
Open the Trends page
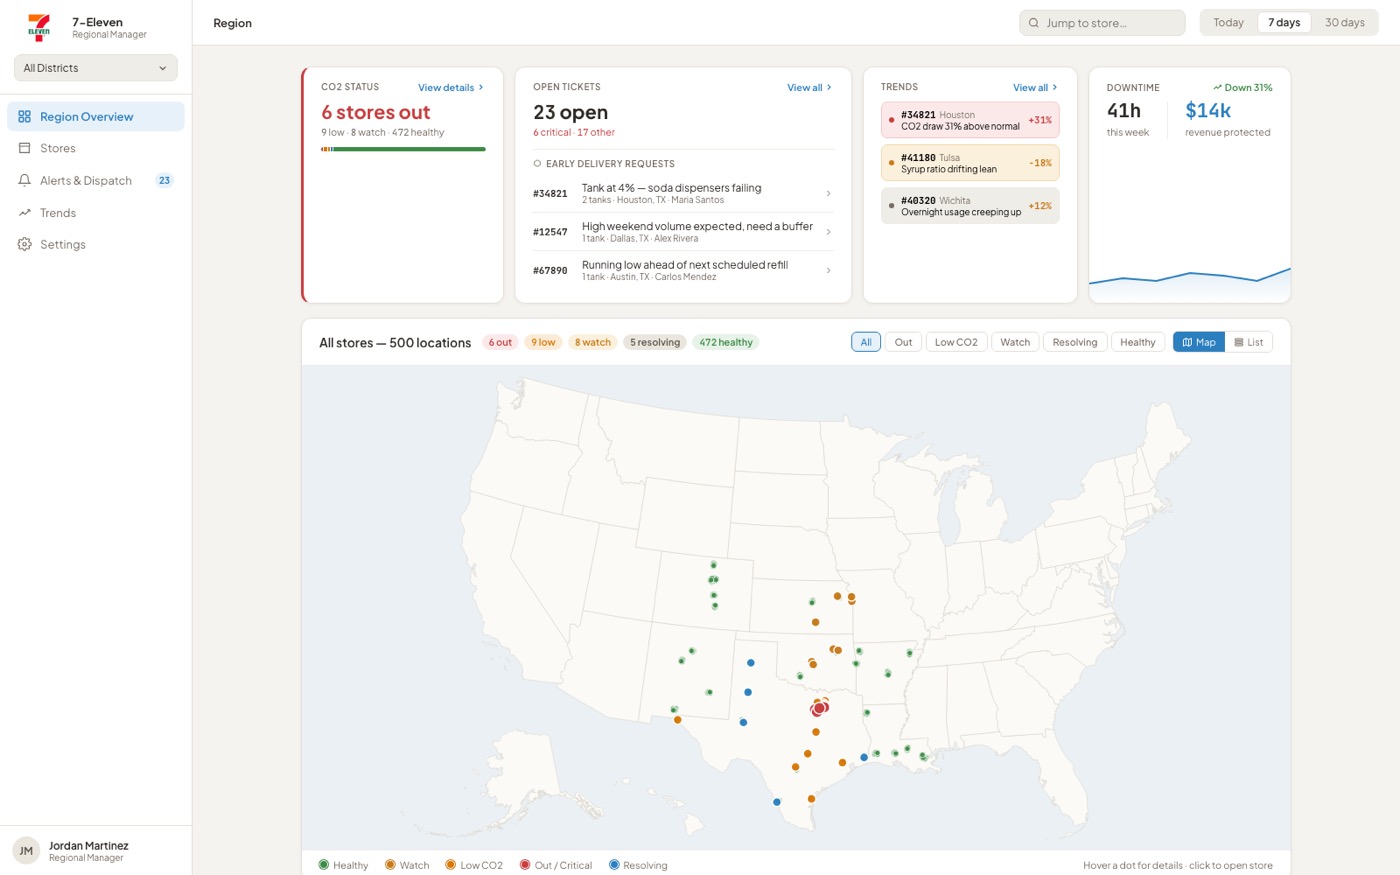96,213
